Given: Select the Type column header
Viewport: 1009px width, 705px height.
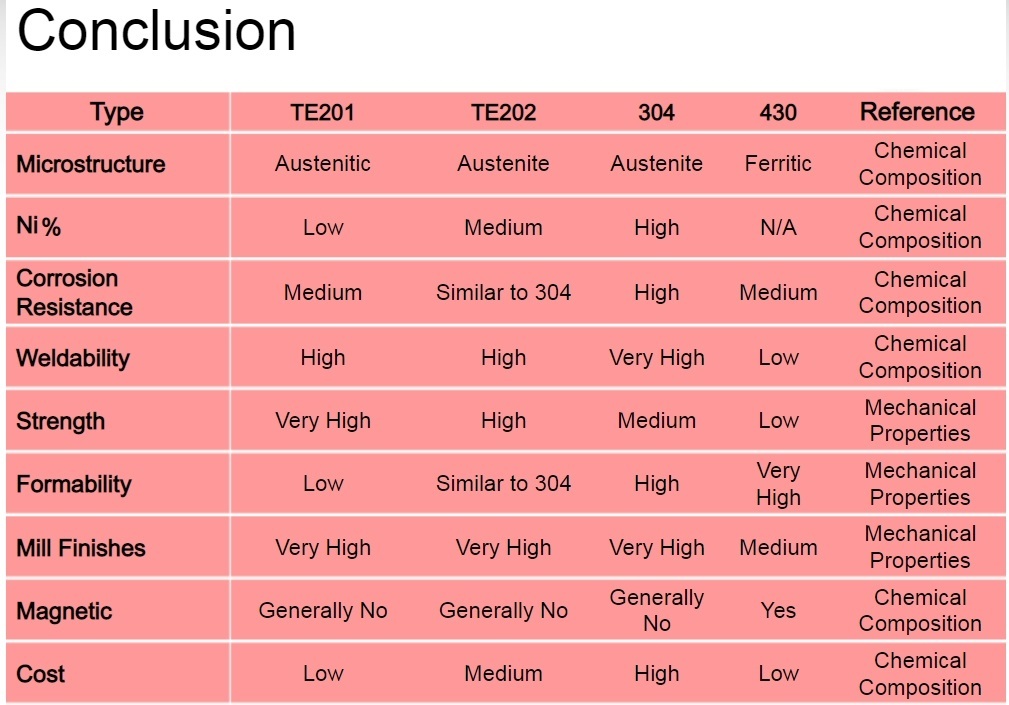Looking at the screenshot, I should 116,113.
